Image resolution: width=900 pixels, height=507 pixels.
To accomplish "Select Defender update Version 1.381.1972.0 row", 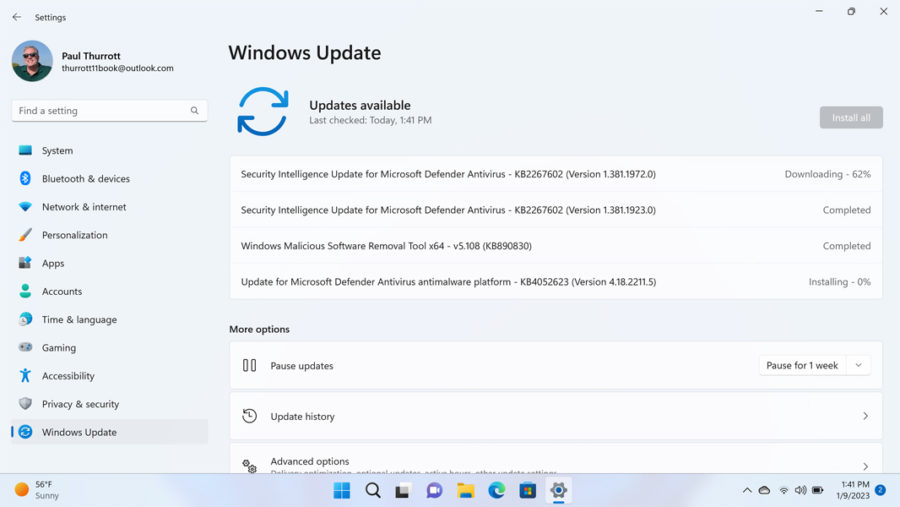I will pyautogui.click(x=556, y=174).
